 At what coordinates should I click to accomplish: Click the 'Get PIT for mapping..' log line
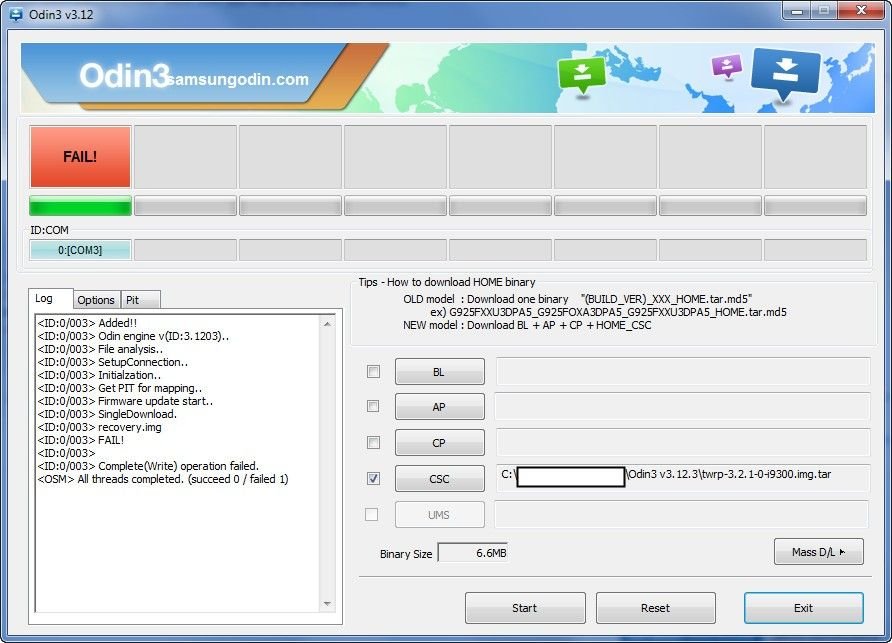tap(119, 388)
